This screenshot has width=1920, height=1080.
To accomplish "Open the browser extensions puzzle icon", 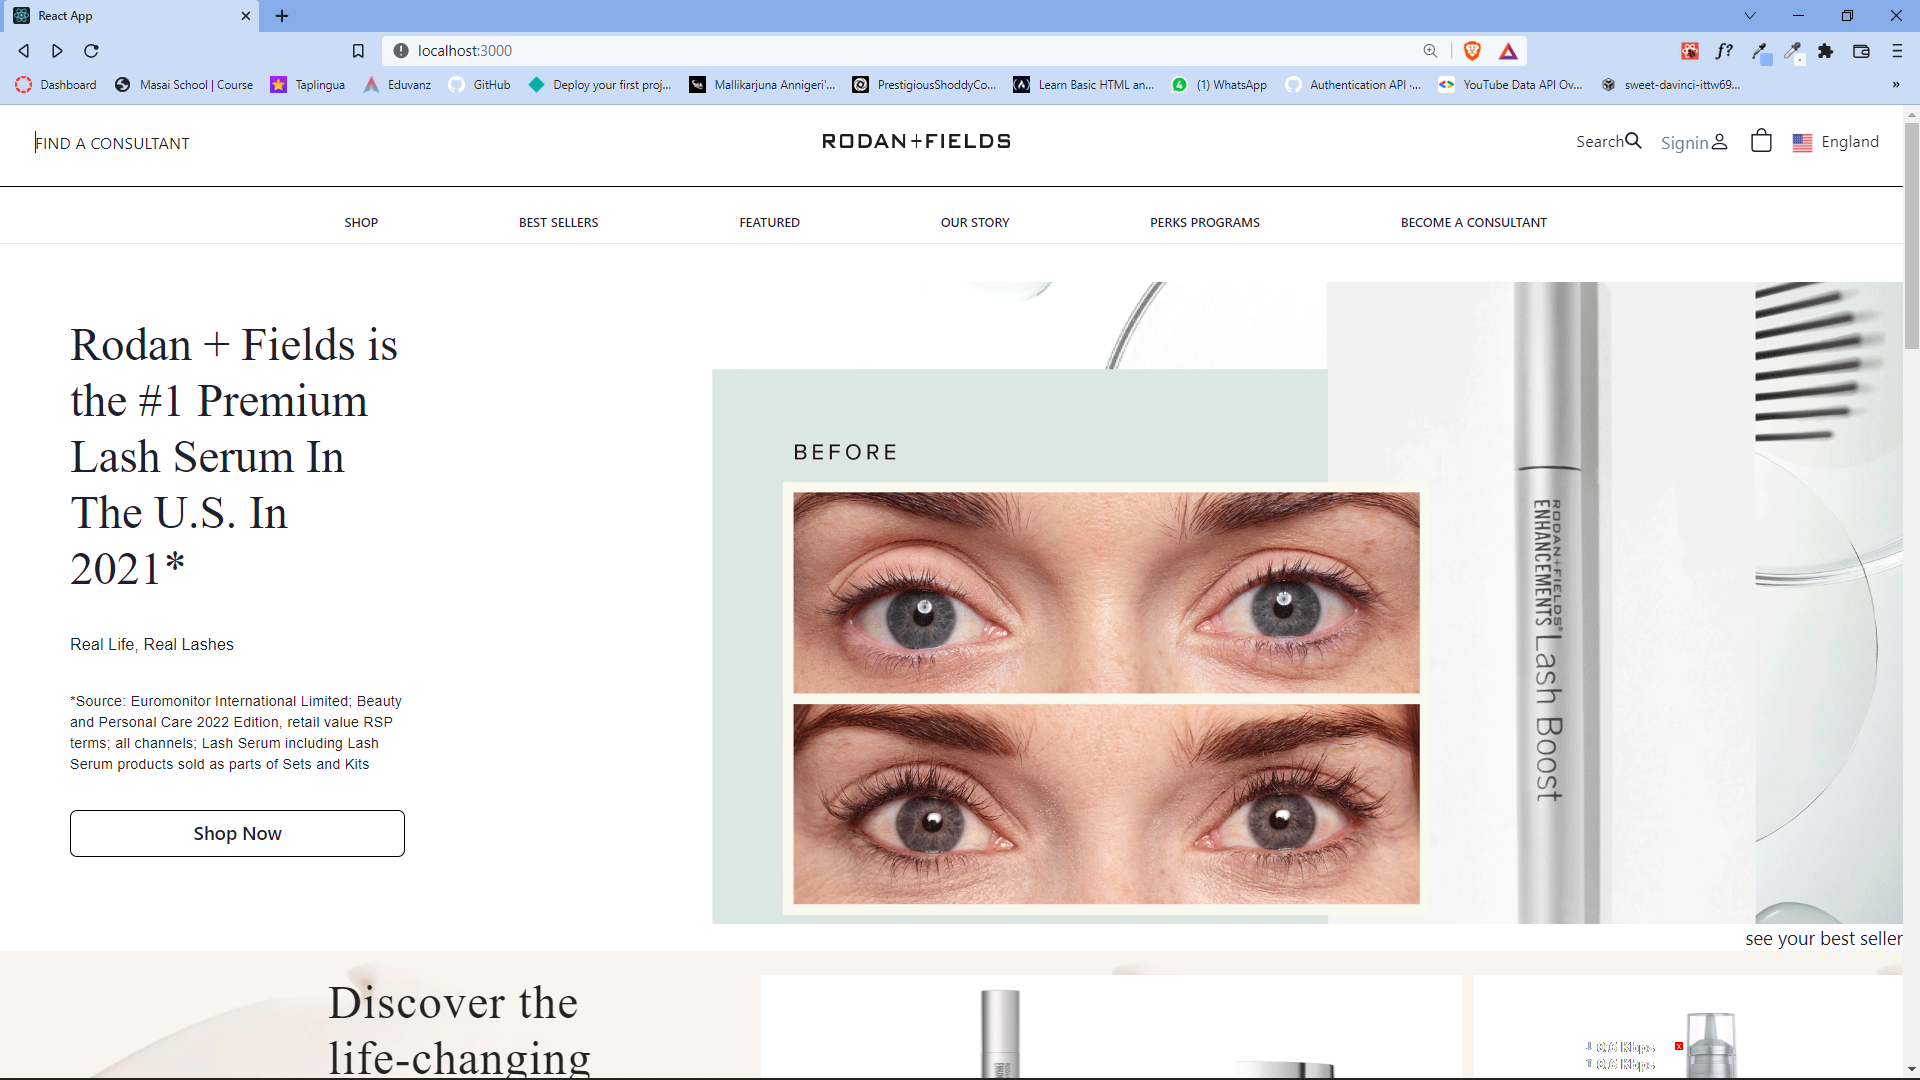I will click(1826, 51).
